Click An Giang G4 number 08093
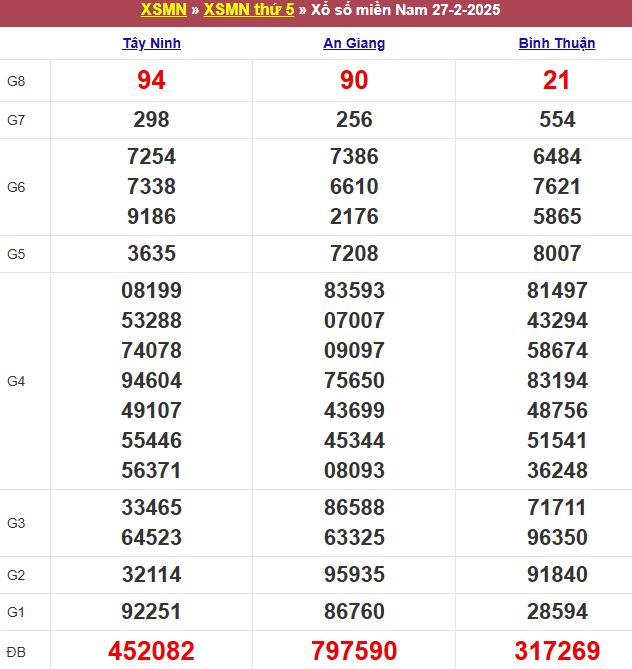The height and width of the screenshot is (669, 632). pyautogui.click(x=354, y=470)
